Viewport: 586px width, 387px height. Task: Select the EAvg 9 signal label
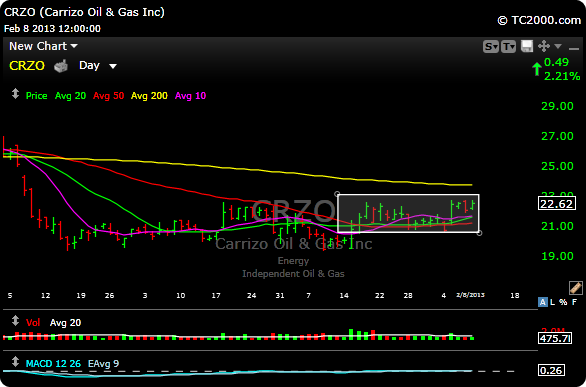104,363
